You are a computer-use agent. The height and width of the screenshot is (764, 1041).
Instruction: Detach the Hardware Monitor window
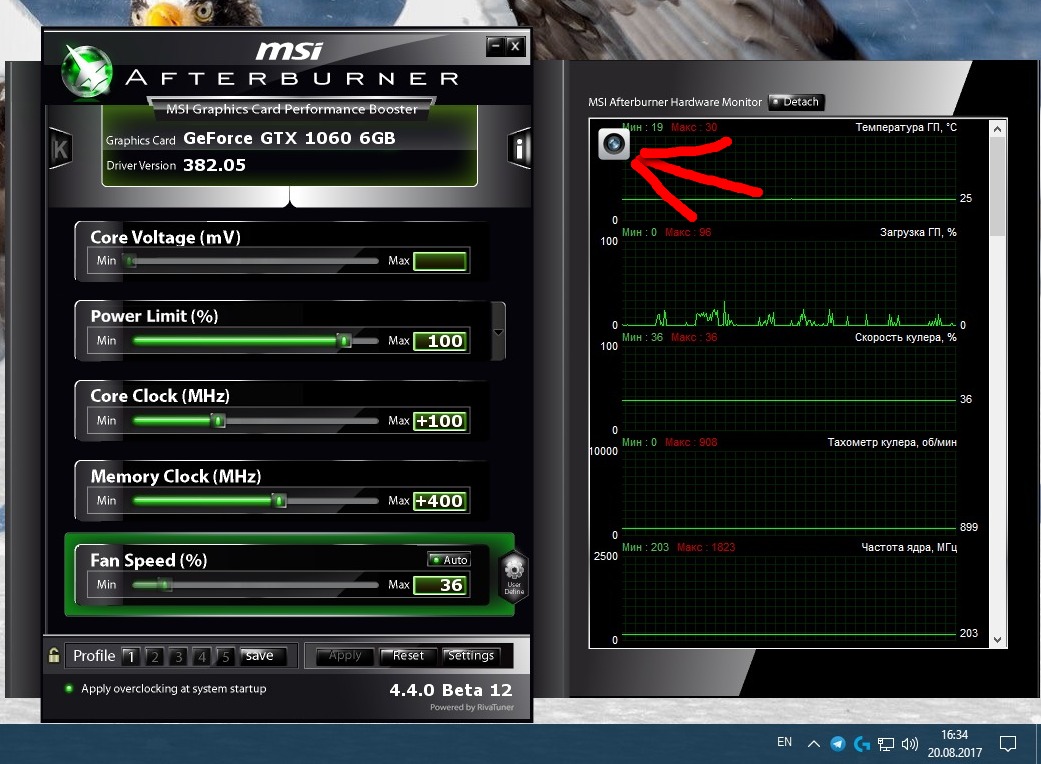tap(796, 102)
